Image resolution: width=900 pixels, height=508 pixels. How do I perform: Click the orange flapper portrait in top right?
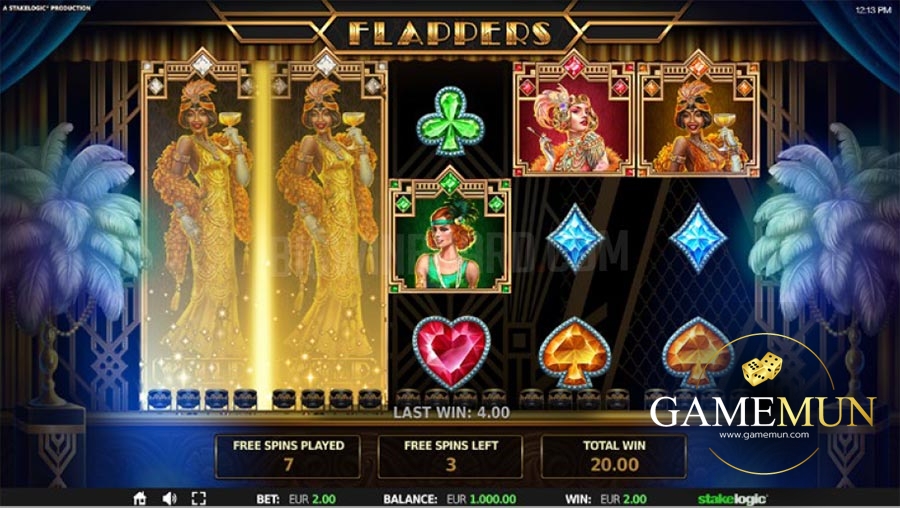point(699,117)
